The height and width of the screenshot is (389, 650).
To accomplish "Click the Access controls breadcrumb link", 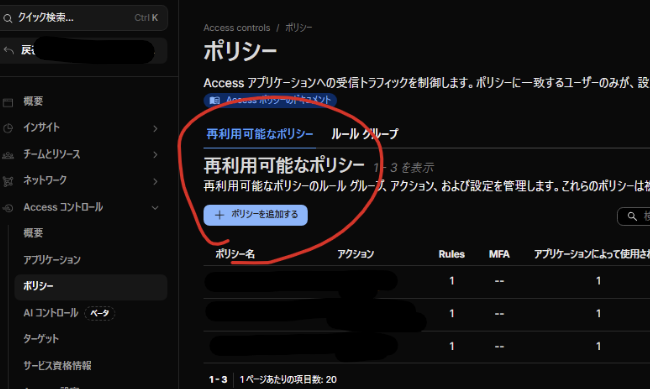I will [x=237, y=28].
